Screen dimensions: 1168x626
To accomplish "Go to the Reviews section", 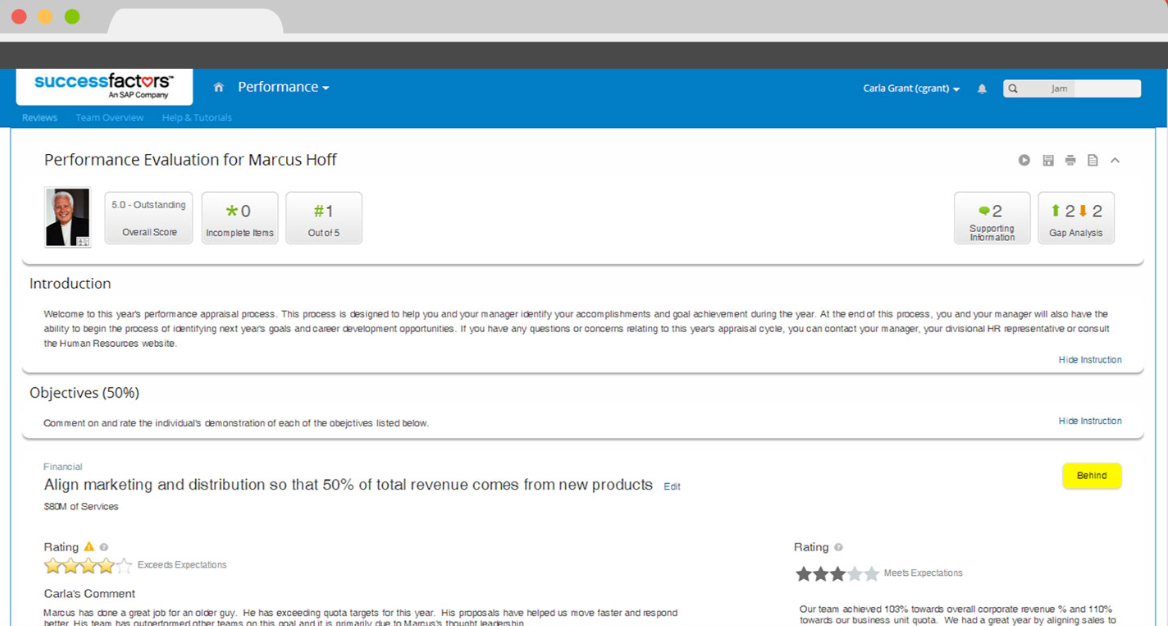I will point(39,117).
